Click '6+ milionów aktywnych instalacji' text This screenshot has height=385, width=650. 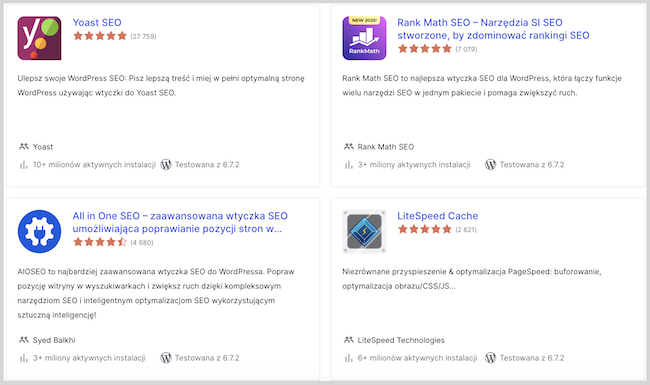(417, 358)
